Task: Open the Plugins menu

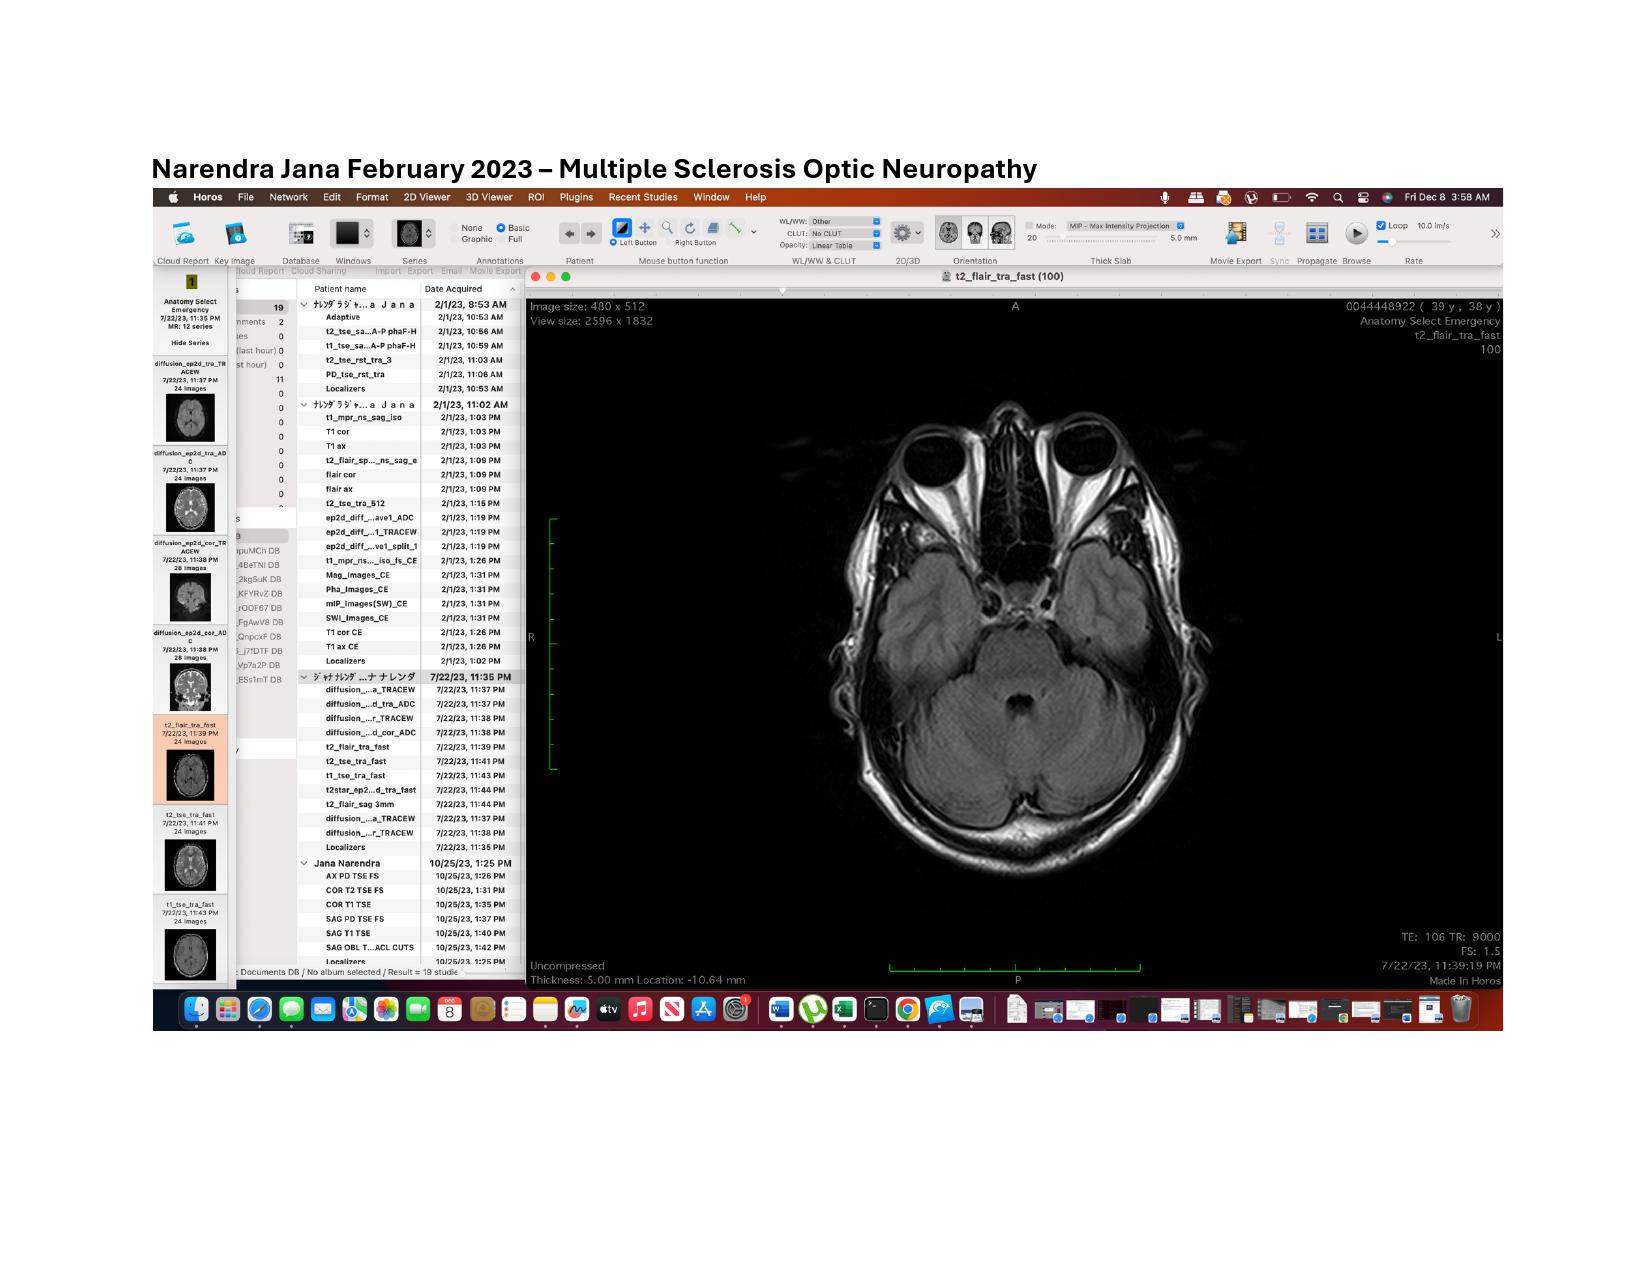Action: [576, 197]
